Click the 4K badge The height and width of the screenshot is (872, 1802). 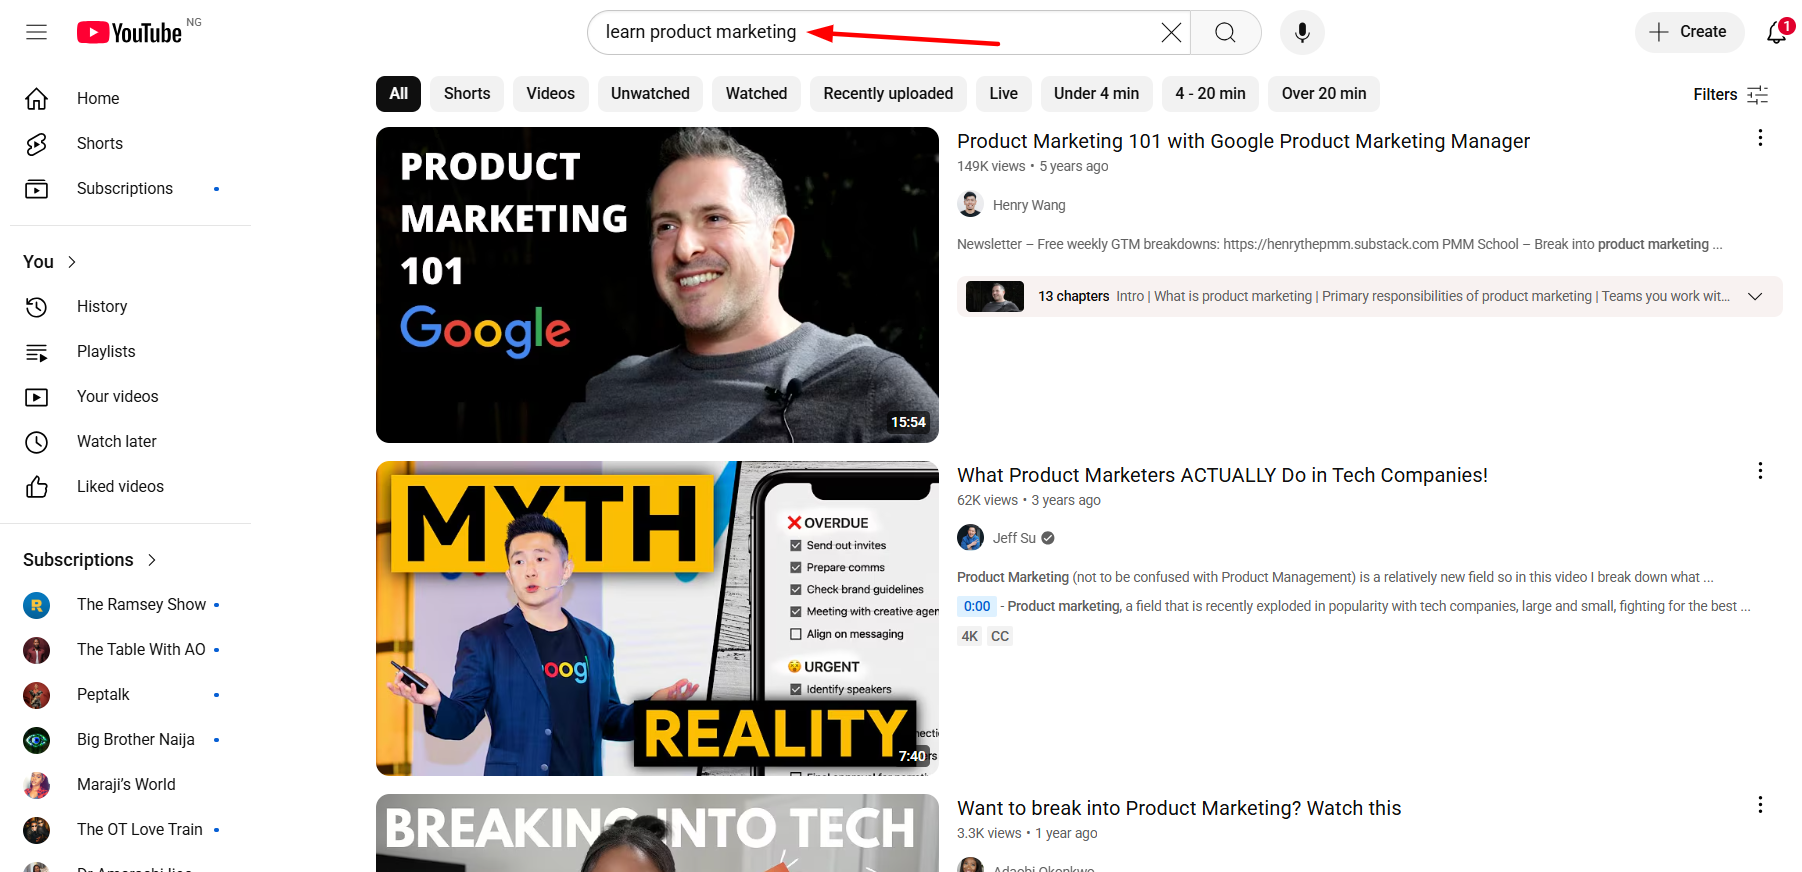pos(970,636)
